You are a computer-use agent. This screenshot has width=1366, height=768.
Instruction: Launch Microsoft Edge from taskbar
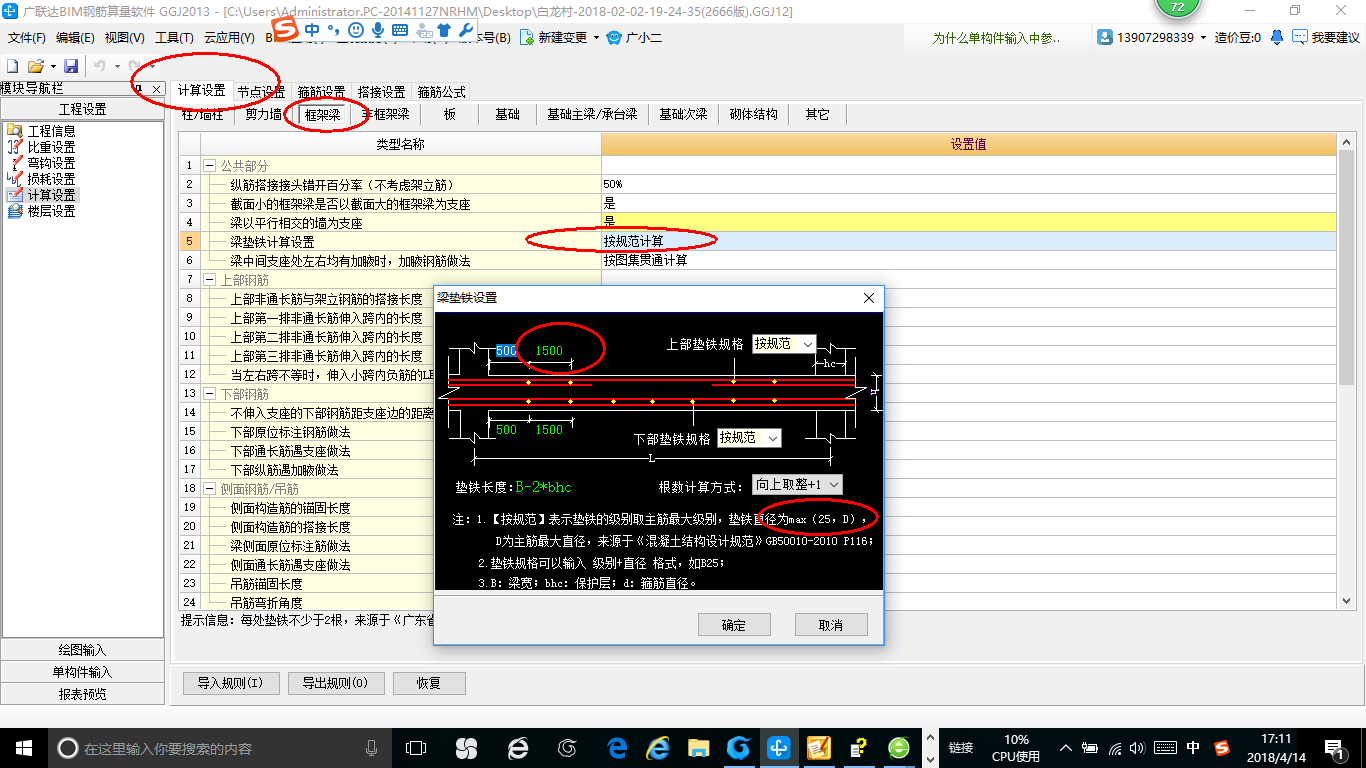[x=617, y=747]
